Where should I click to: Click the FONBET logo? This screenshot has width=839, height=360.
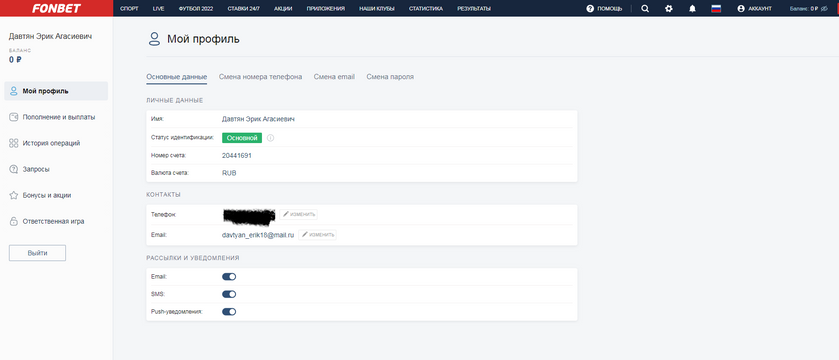[56, 8]
